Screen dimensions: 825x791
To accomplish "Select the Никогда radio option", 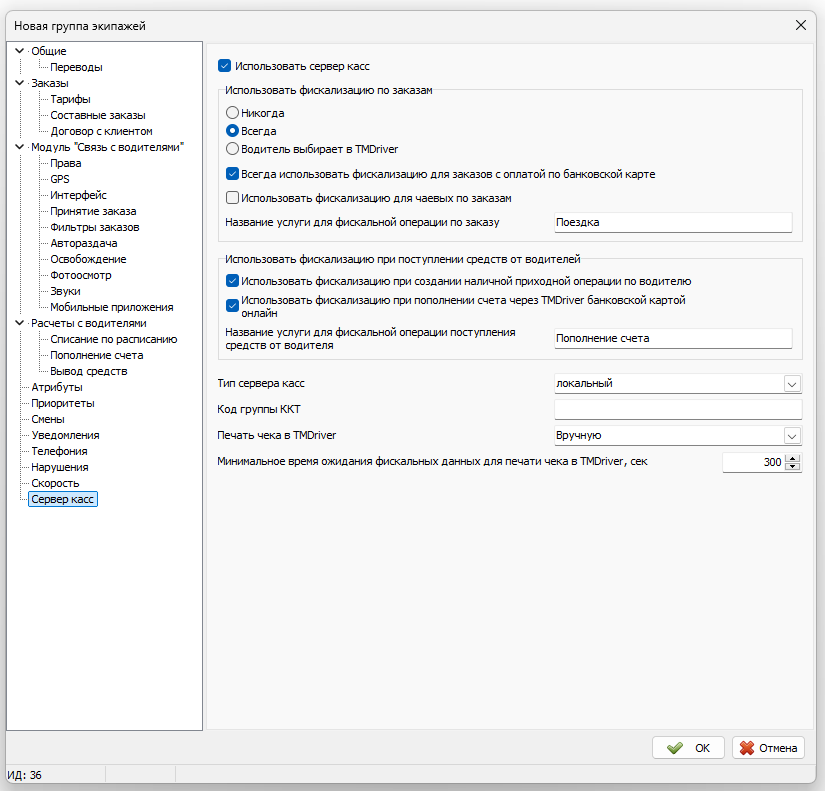I will [x=232, y=114].
